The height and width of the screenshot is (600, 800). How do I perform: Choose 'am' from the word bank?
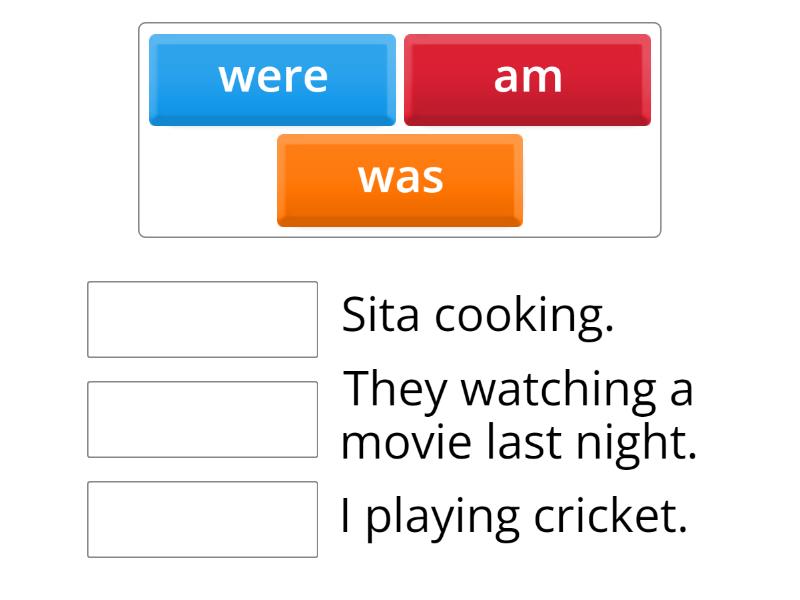tap(528, 78)
